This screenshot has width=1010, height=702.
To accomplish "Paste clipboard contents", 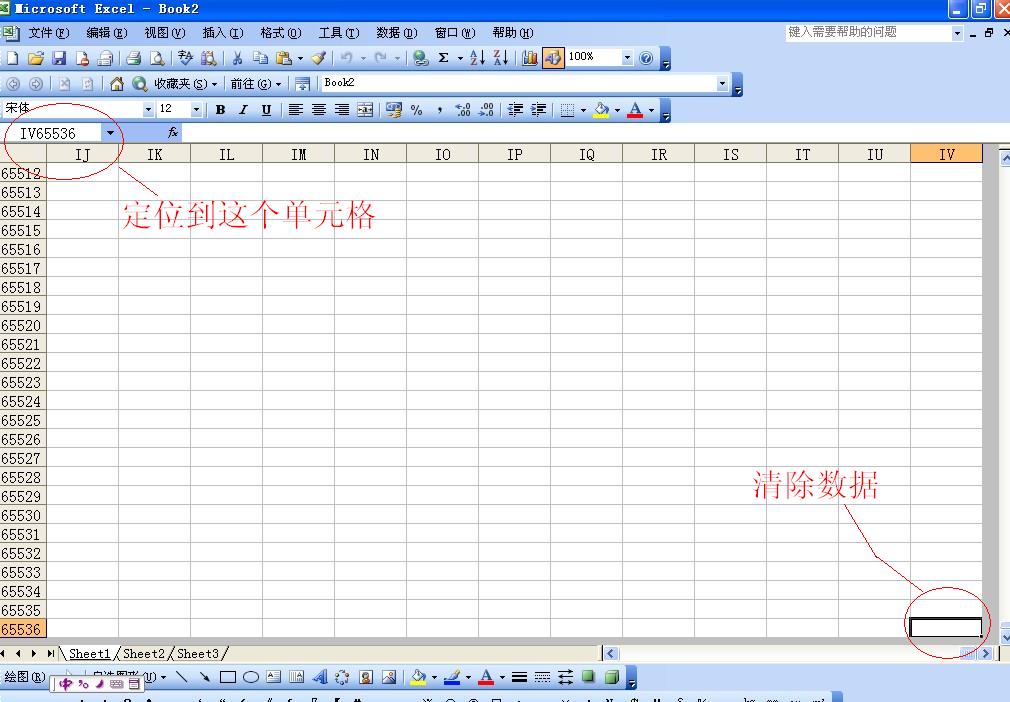I will point(283,58).
